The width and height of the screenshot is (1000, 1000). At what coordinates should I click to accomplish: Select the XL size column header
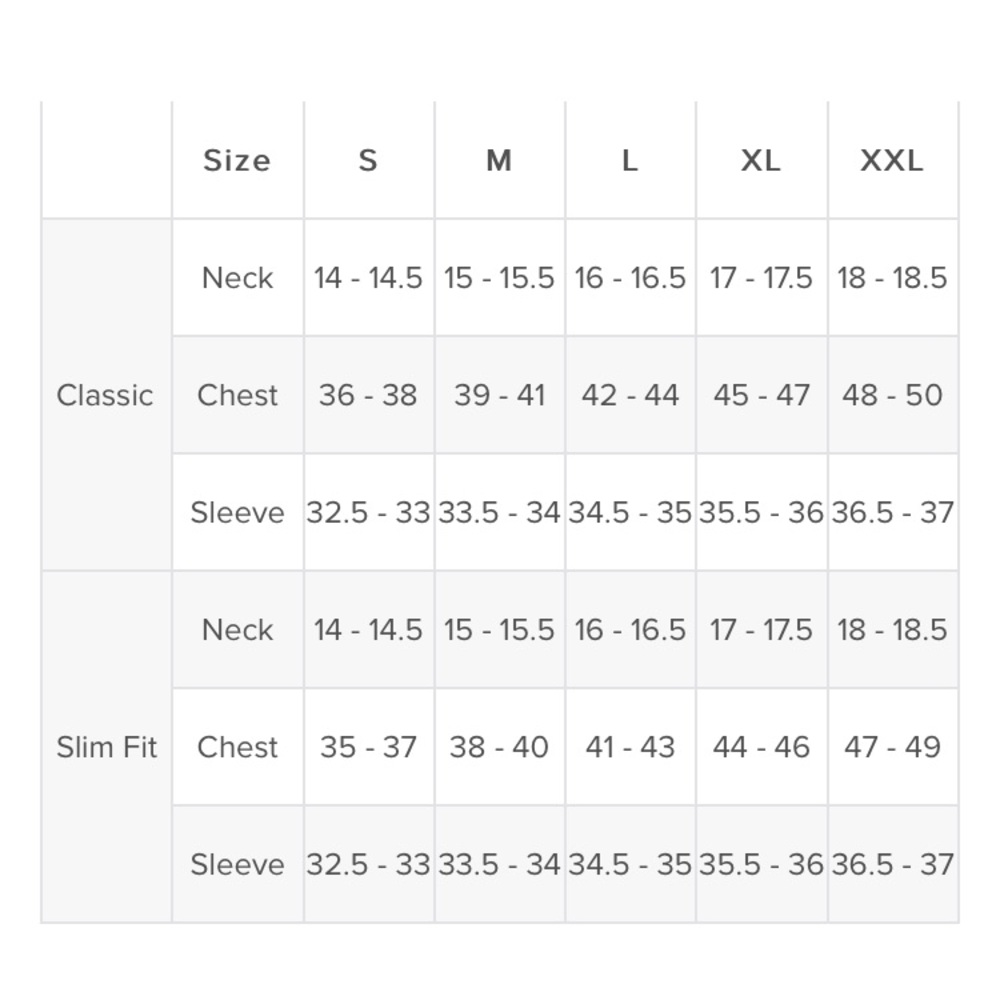pos(761,160)
